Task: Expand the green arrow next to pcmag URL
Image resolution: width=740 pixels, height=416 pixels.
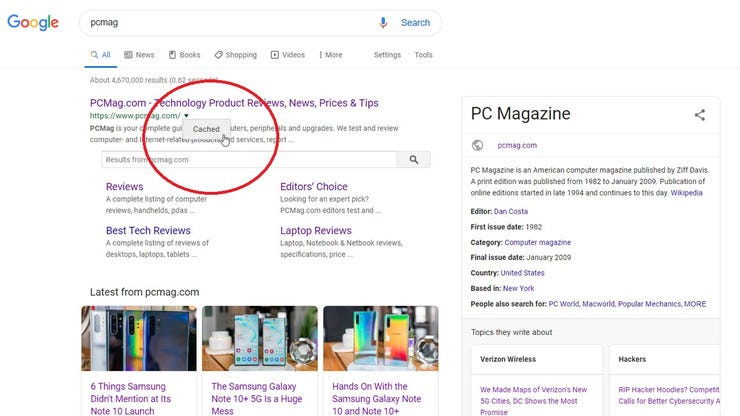Action: (x=186, y=116)
